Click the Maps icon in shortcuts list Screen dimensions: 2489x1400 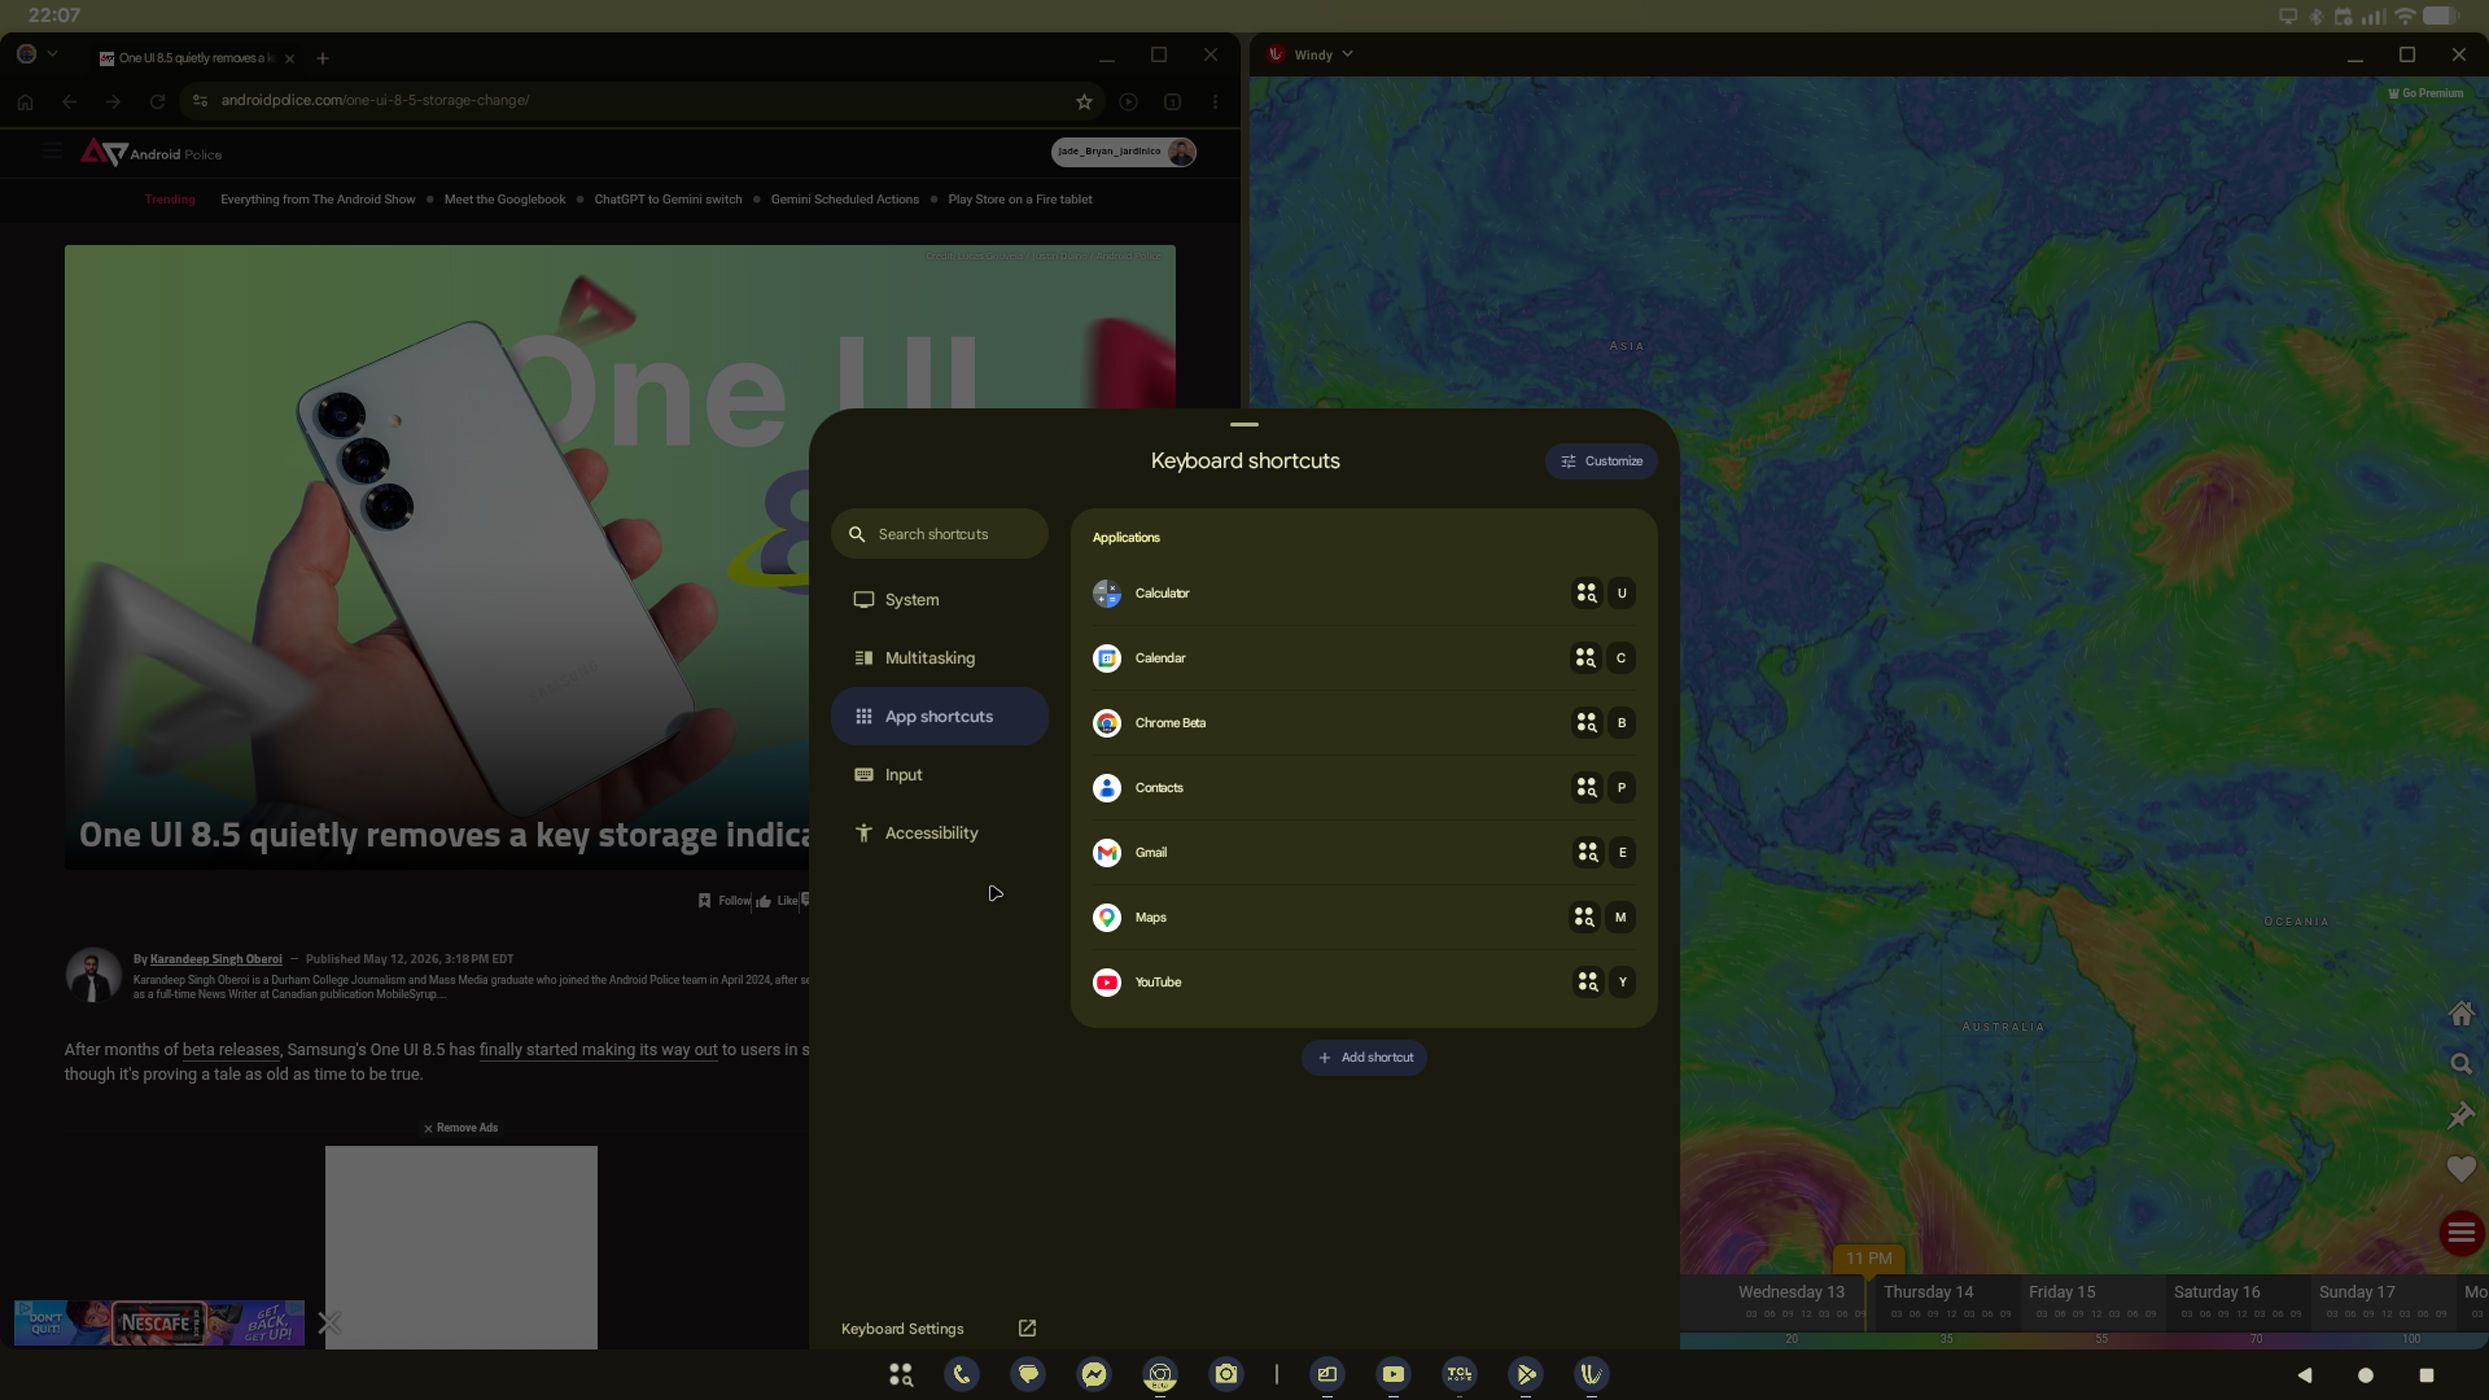[x=1106, y=918]
